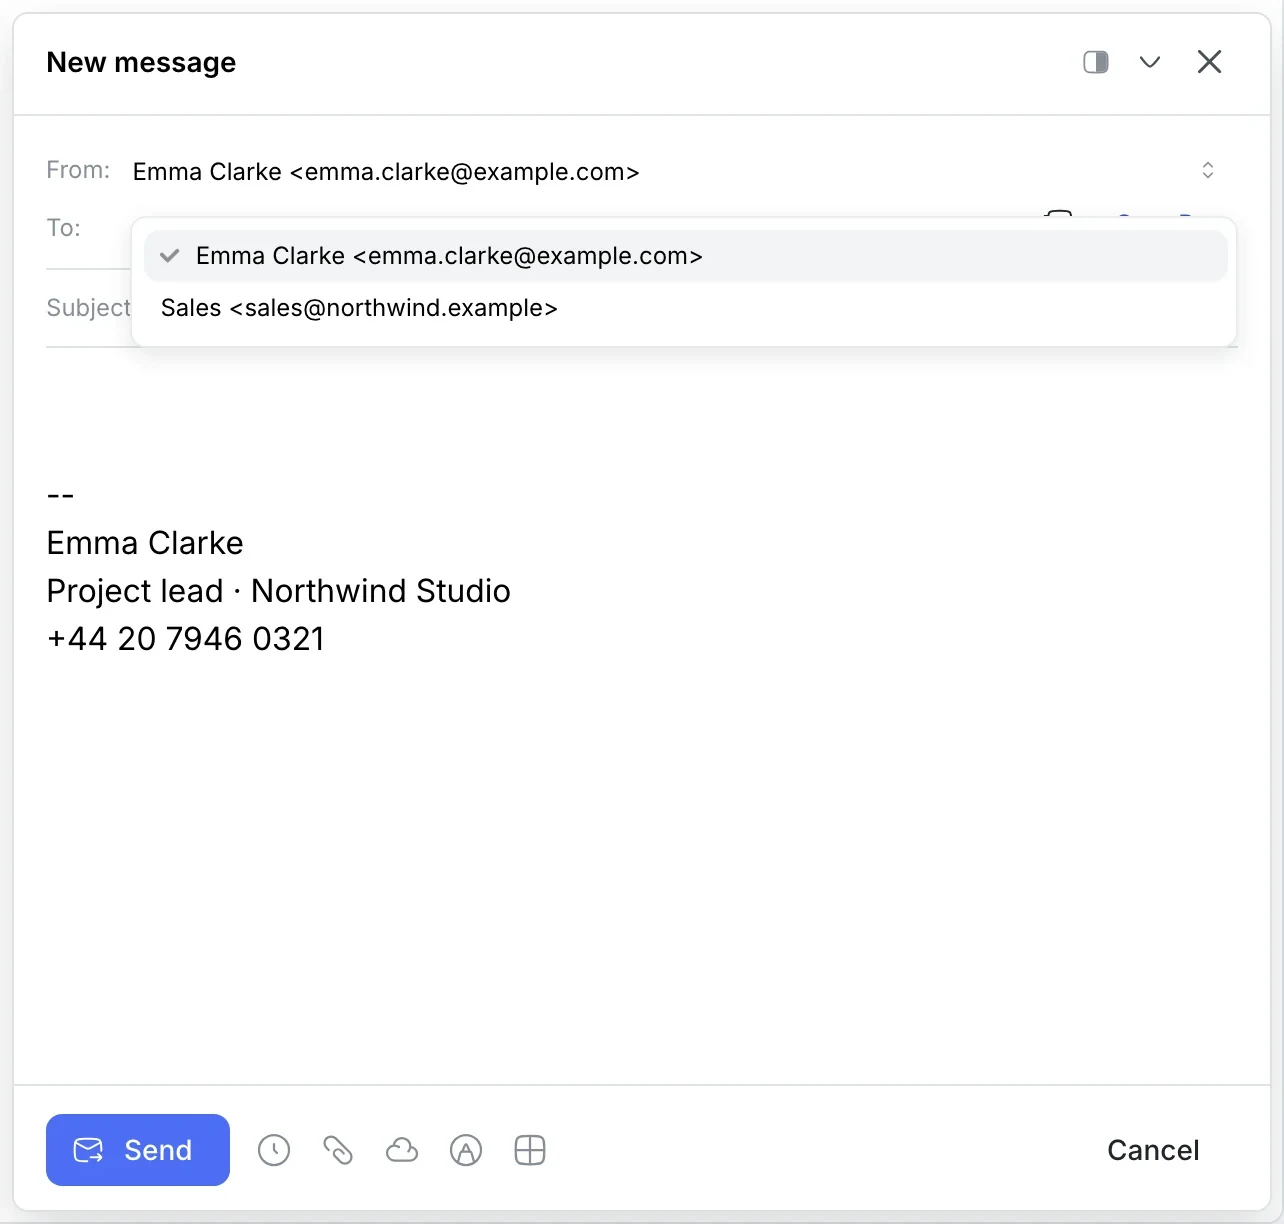This screenshot has width=1284, height=1224.
Task: Close the New message window
Action: point(1210,62)
